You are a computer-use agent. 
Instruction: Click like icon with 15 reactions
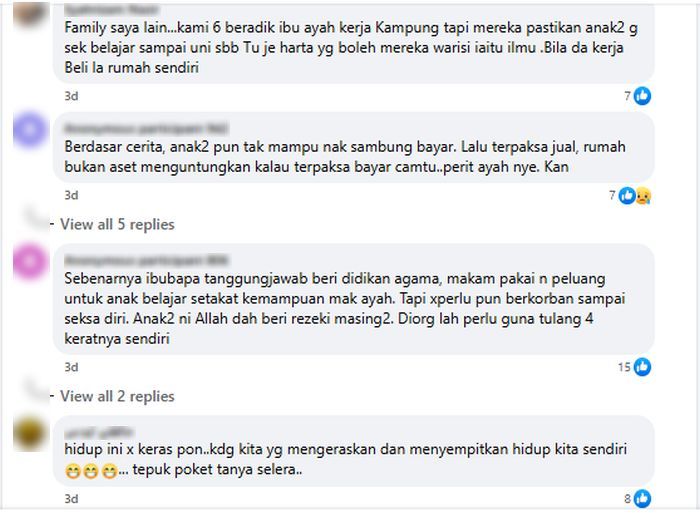click(642, 367)
